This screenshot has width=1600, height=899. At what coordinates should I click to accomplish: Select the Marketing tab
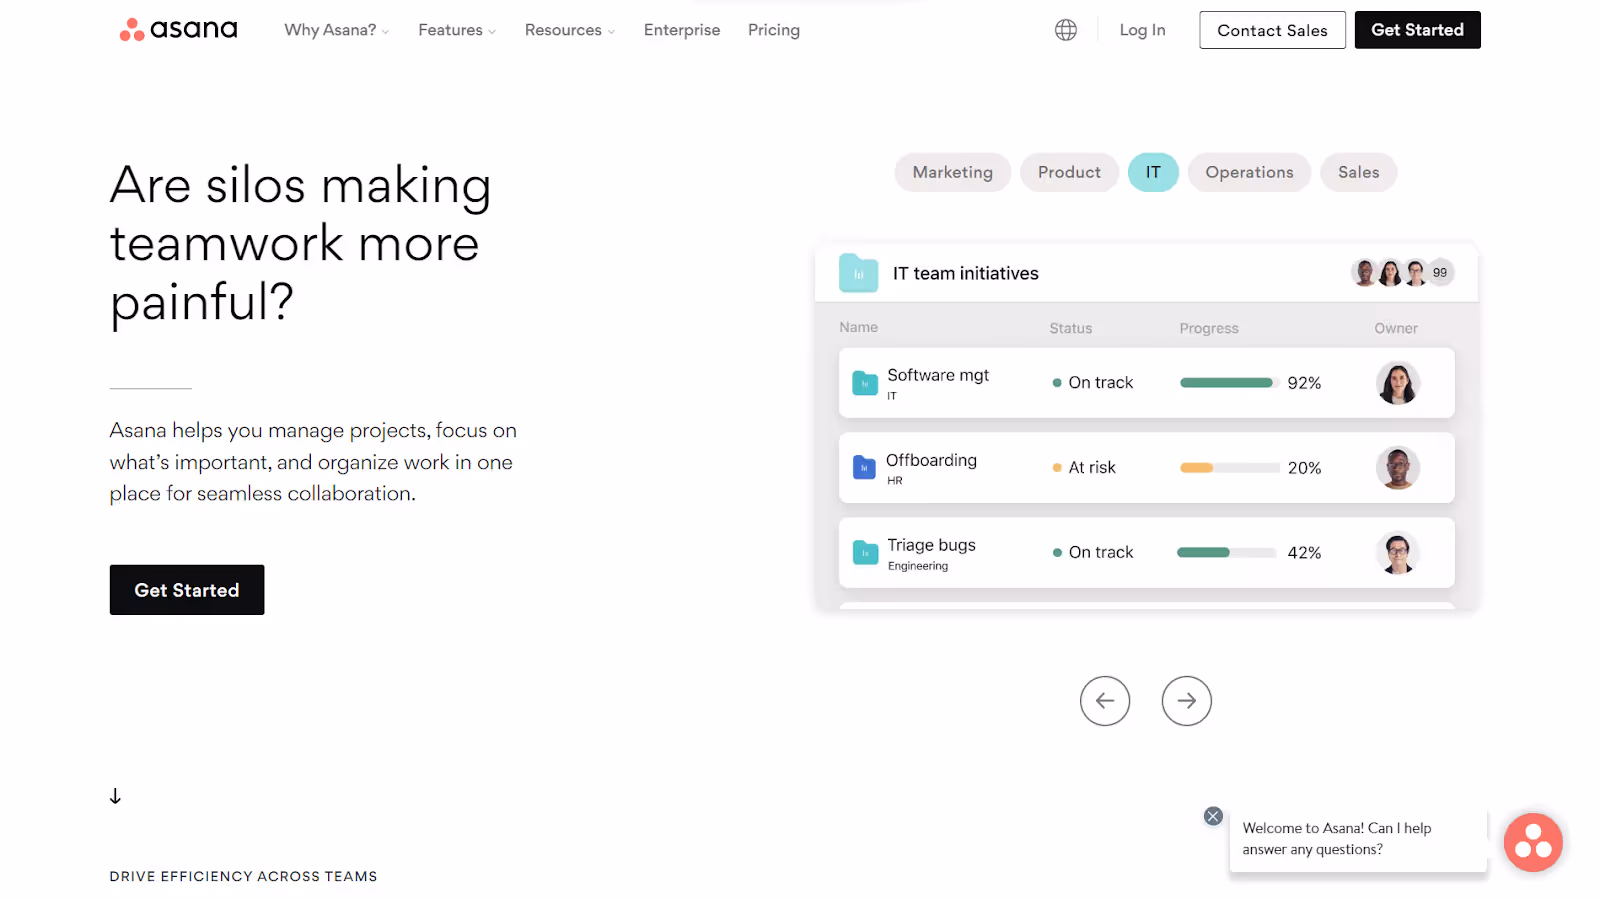point(952,172)
